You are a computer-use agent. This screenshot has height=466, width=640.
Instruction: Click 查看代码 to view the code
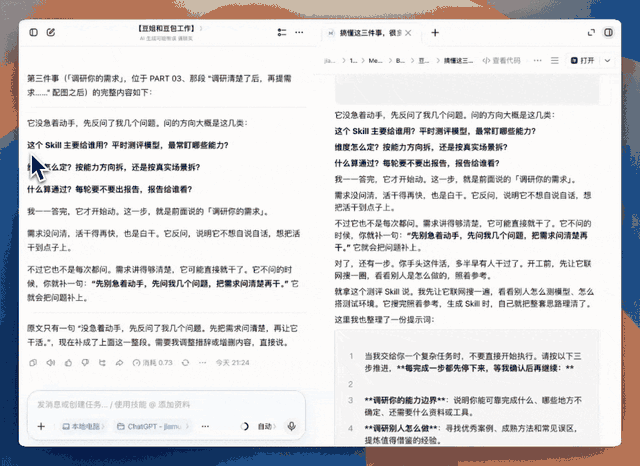pos(501,60)
